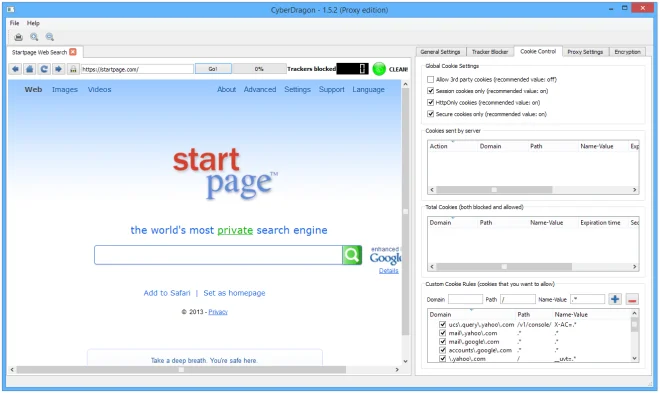Uncheck the accounts.google.com cookie rule
Viewport: 660px width, 393px height.
(442, 350)
